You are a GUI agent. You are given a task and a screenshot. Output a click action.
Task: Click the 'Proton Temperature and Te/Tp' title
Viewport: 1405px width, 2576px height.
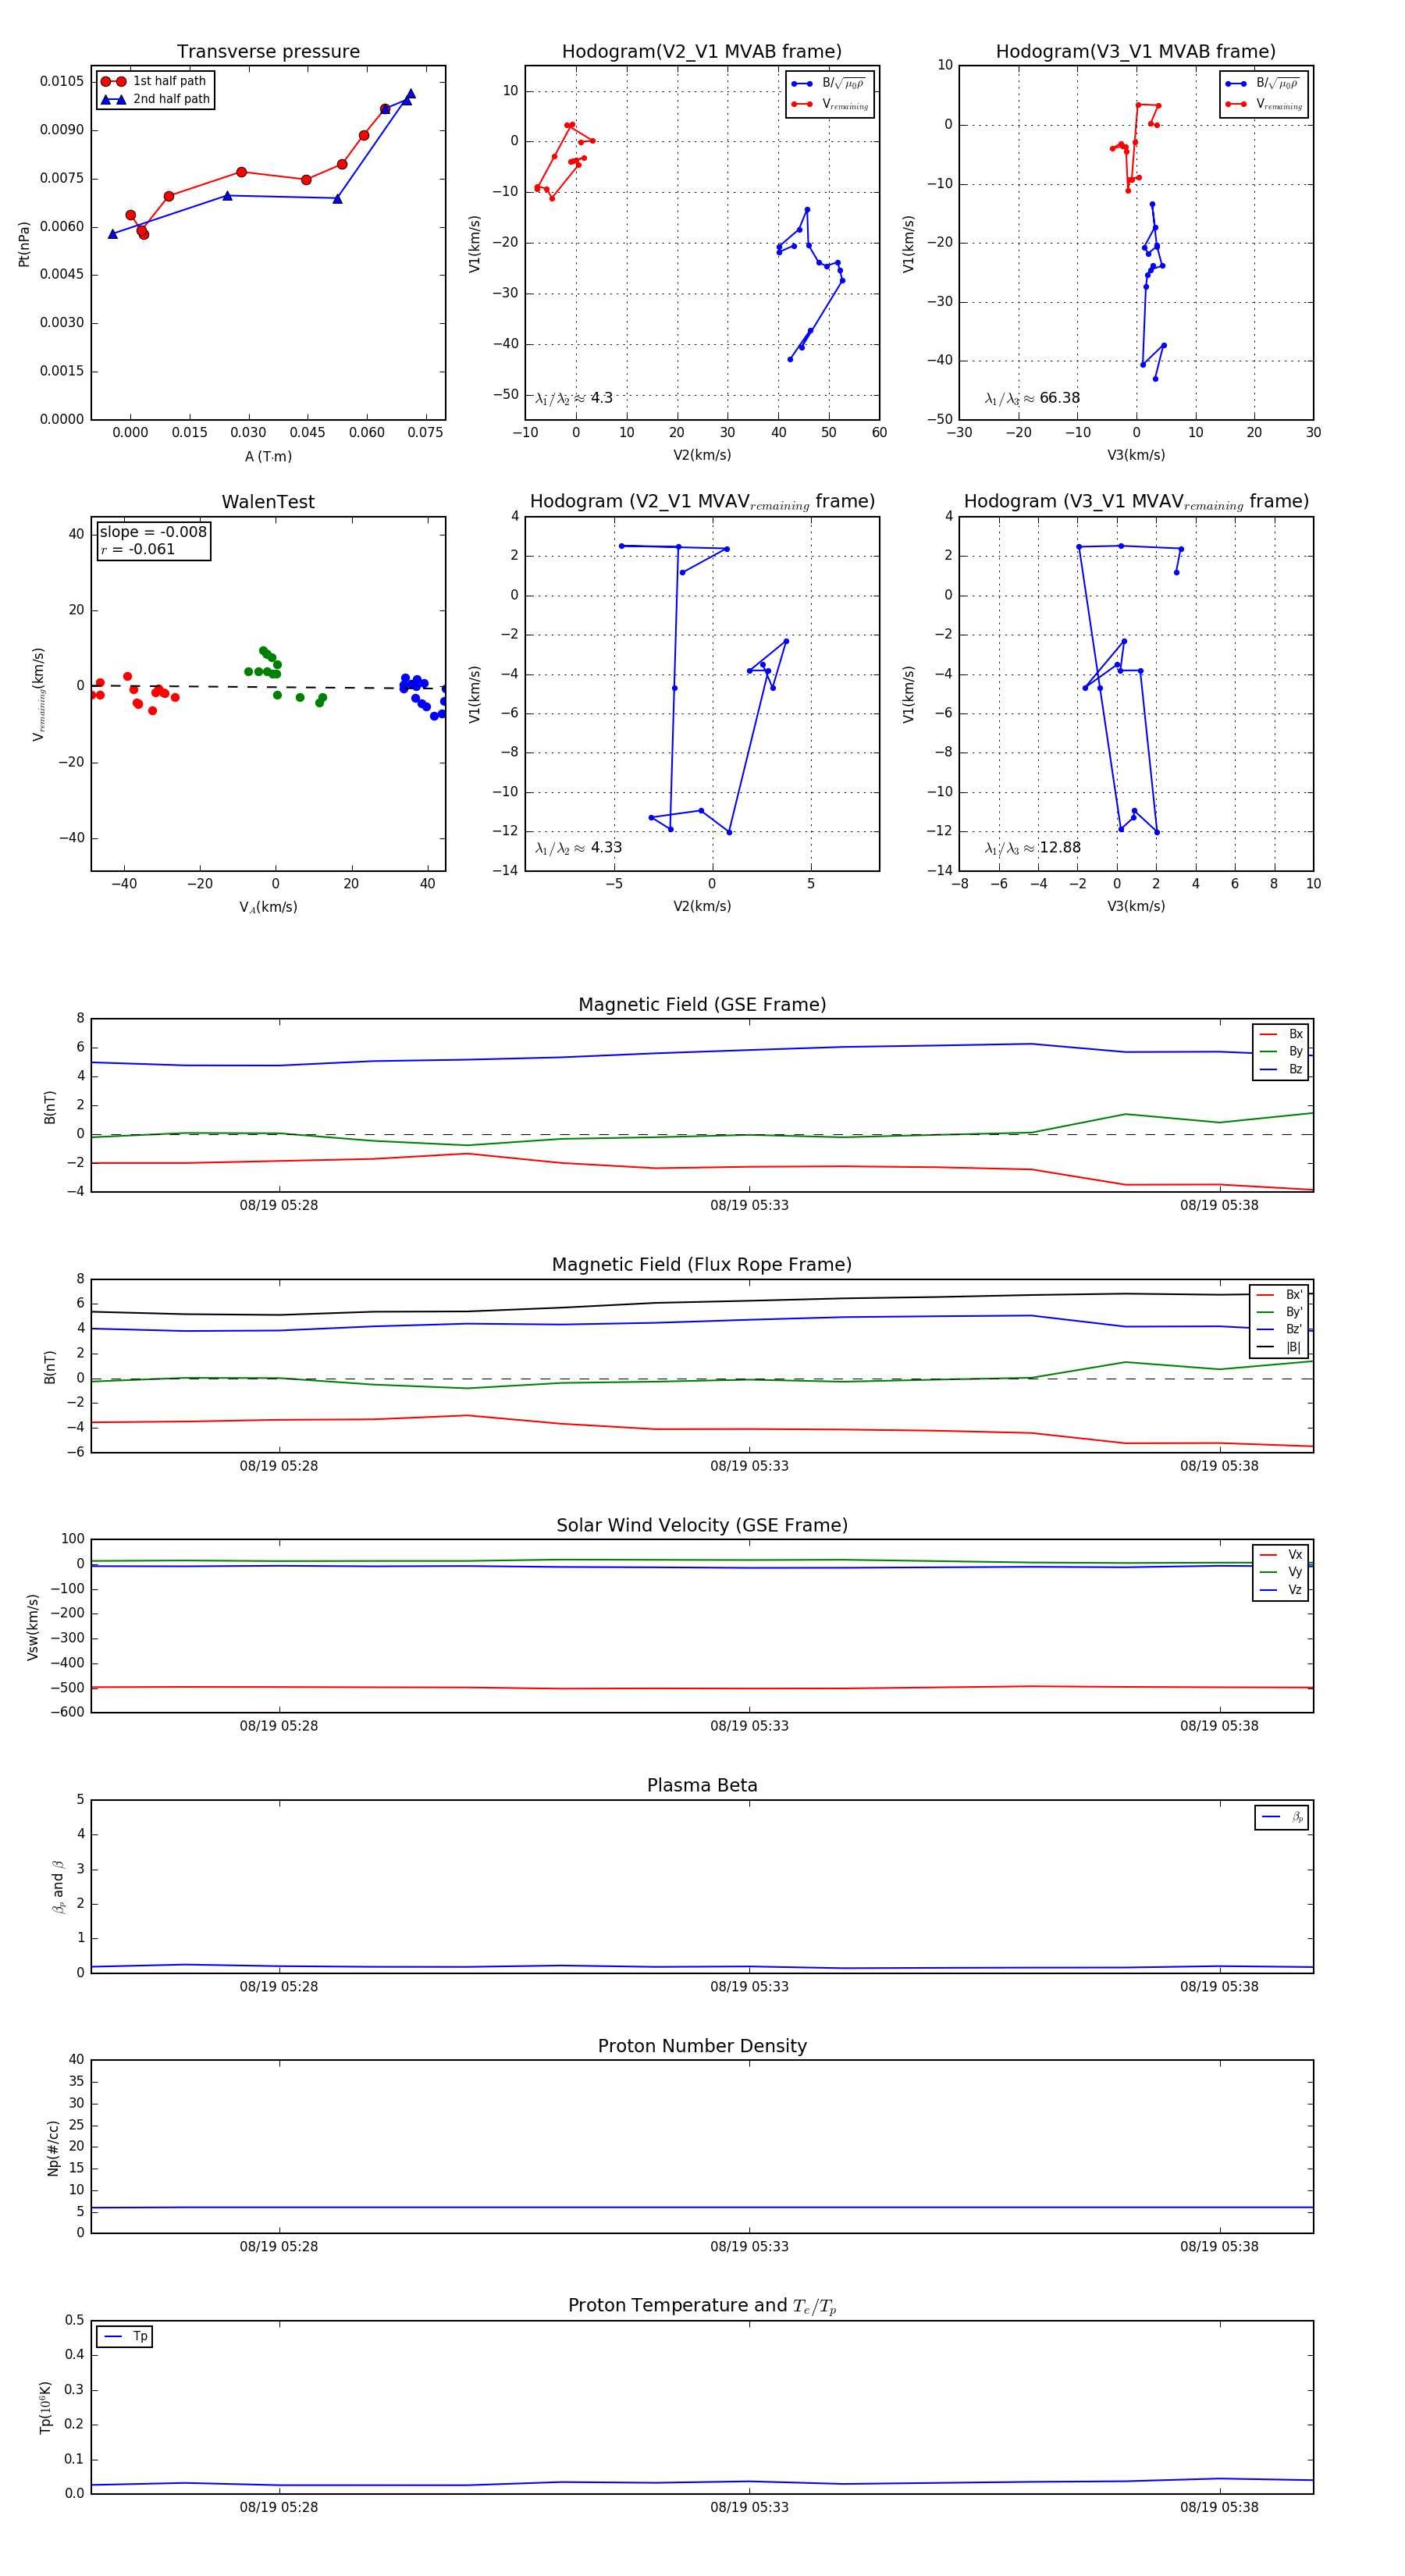pos(702,2305)
